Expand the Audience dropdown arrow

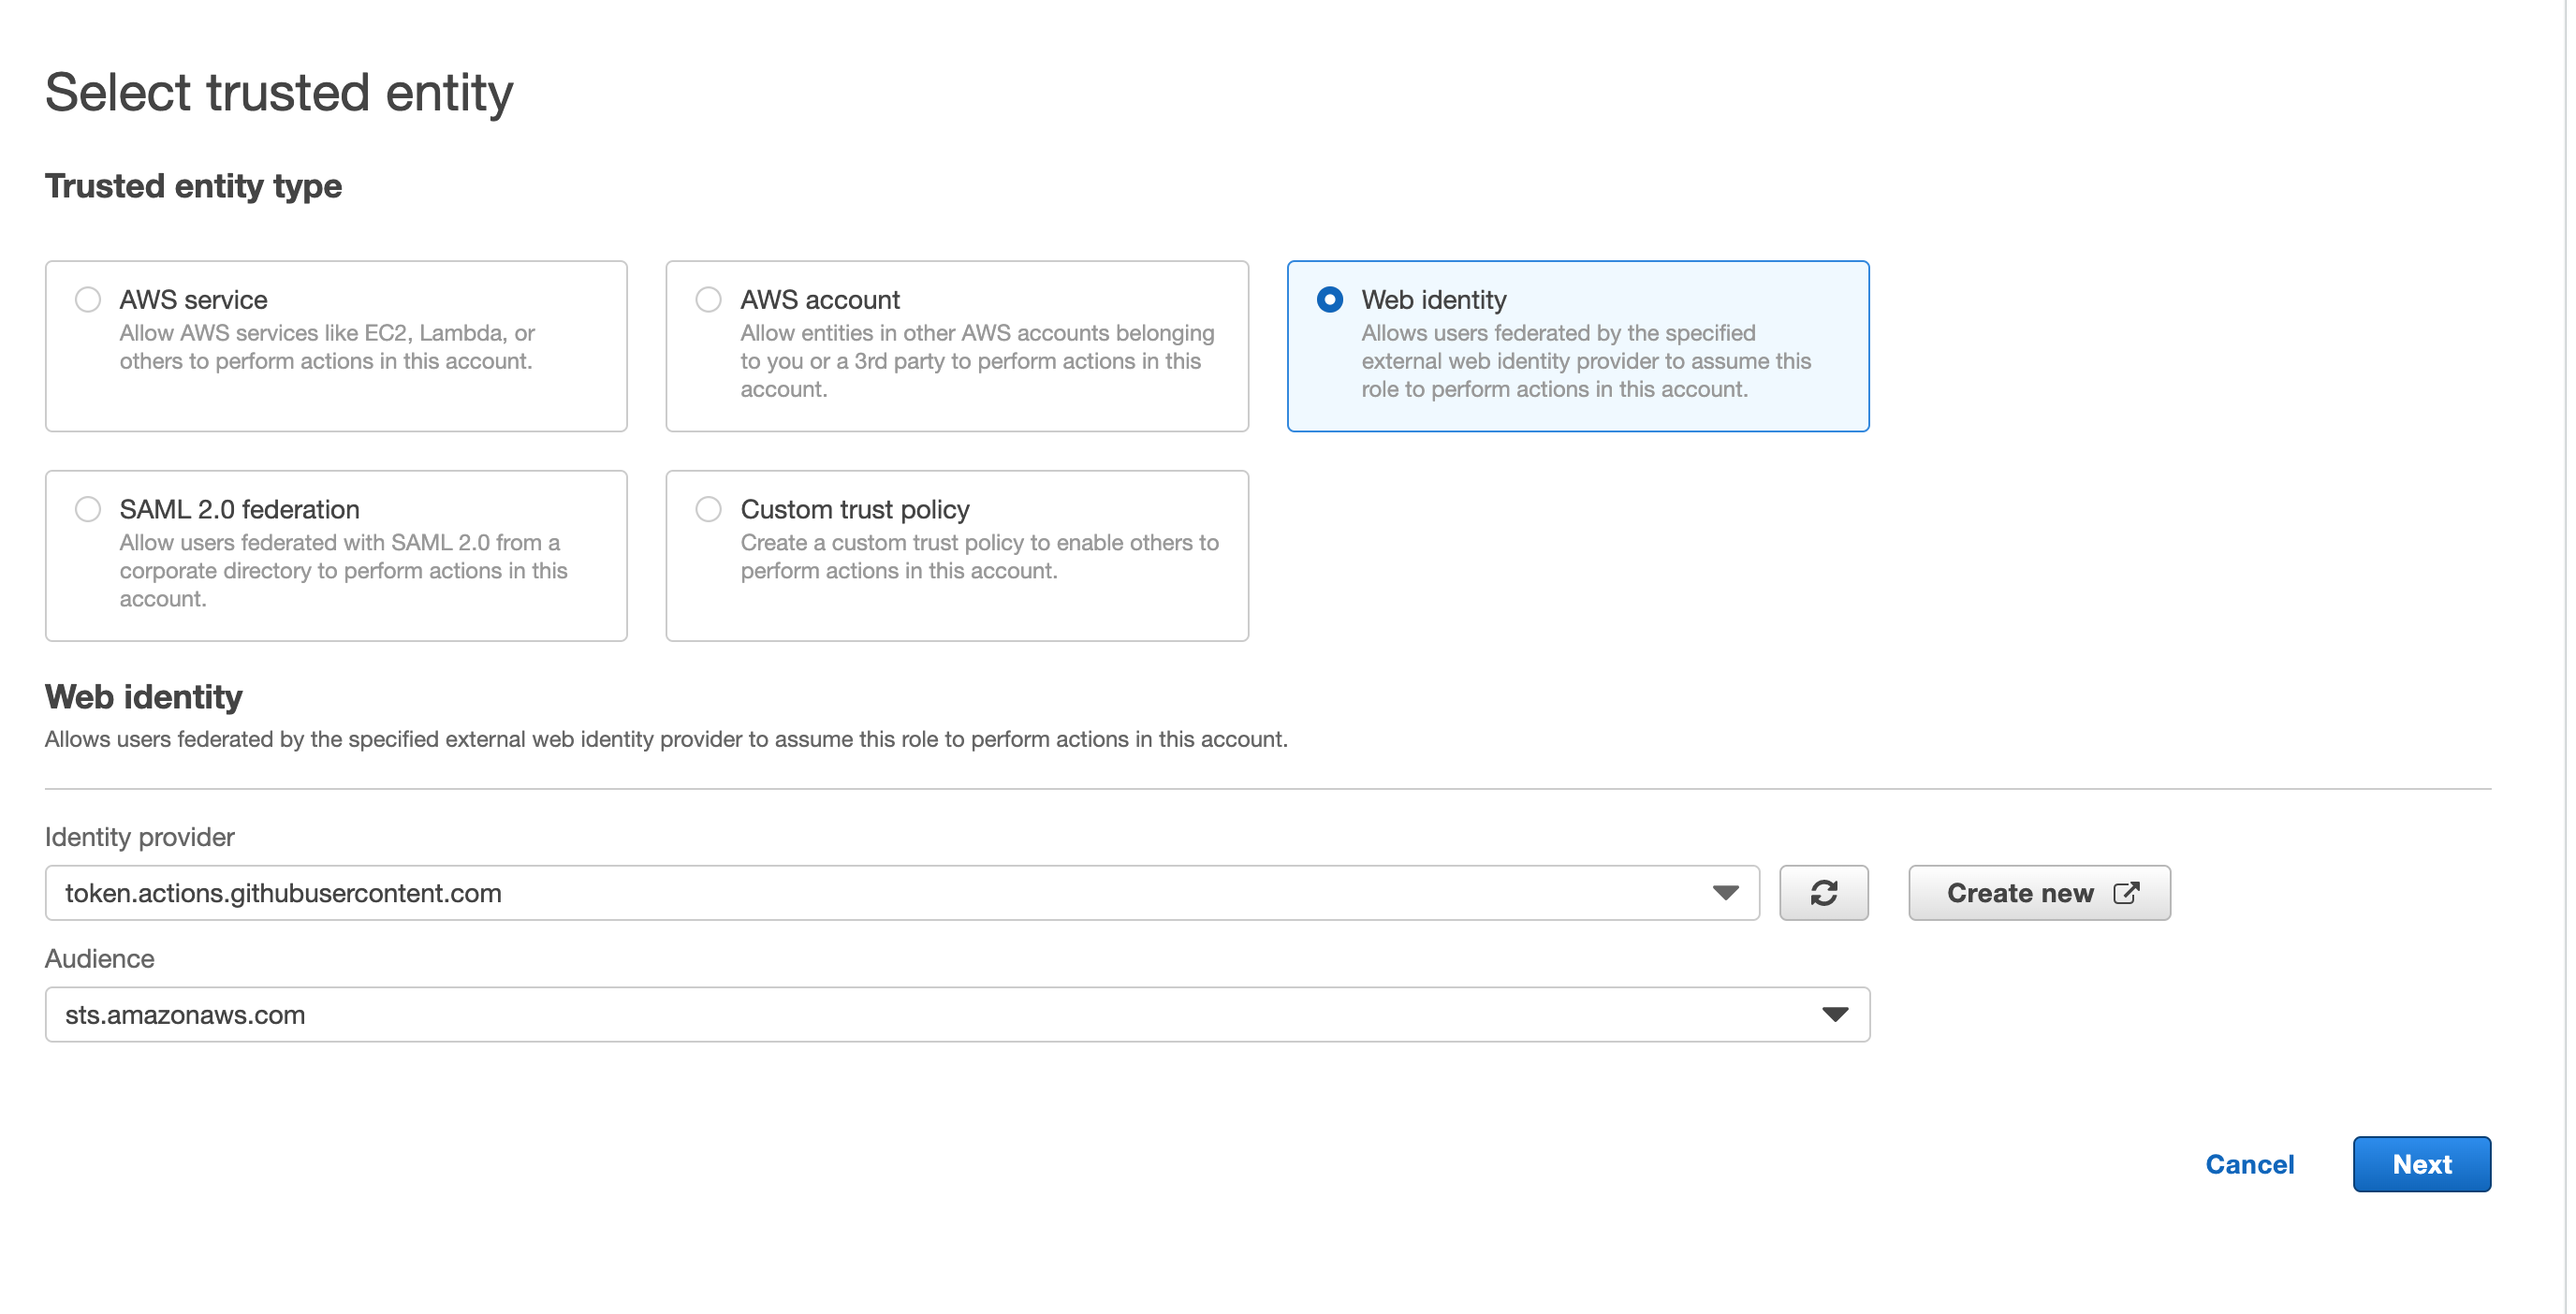click(1834, 1014)
